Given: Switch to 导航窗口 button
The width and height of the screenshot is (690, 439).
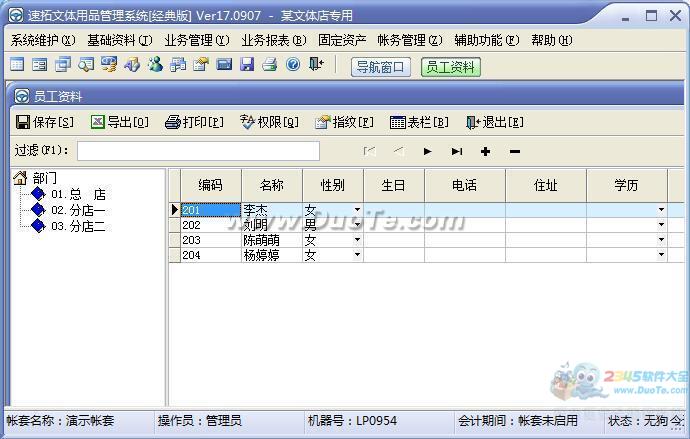Looking at the screenshot, I should tap(381, 67).
